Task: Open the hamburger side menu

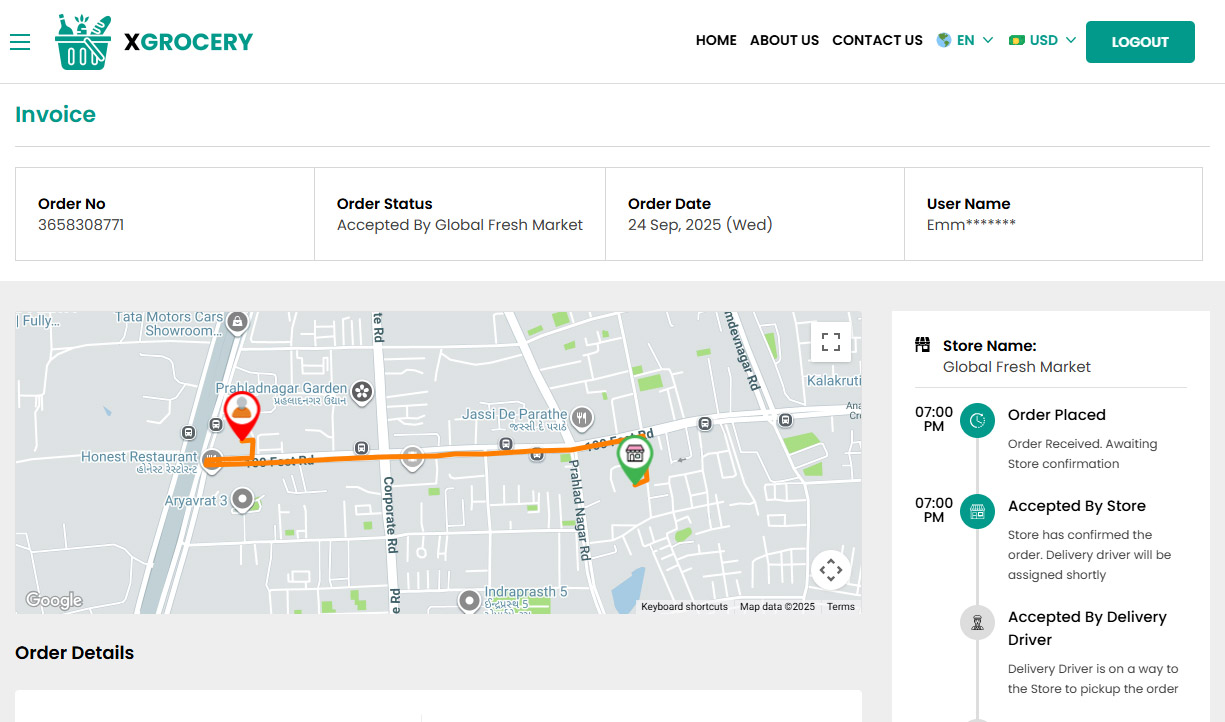Action: point(20,41)
